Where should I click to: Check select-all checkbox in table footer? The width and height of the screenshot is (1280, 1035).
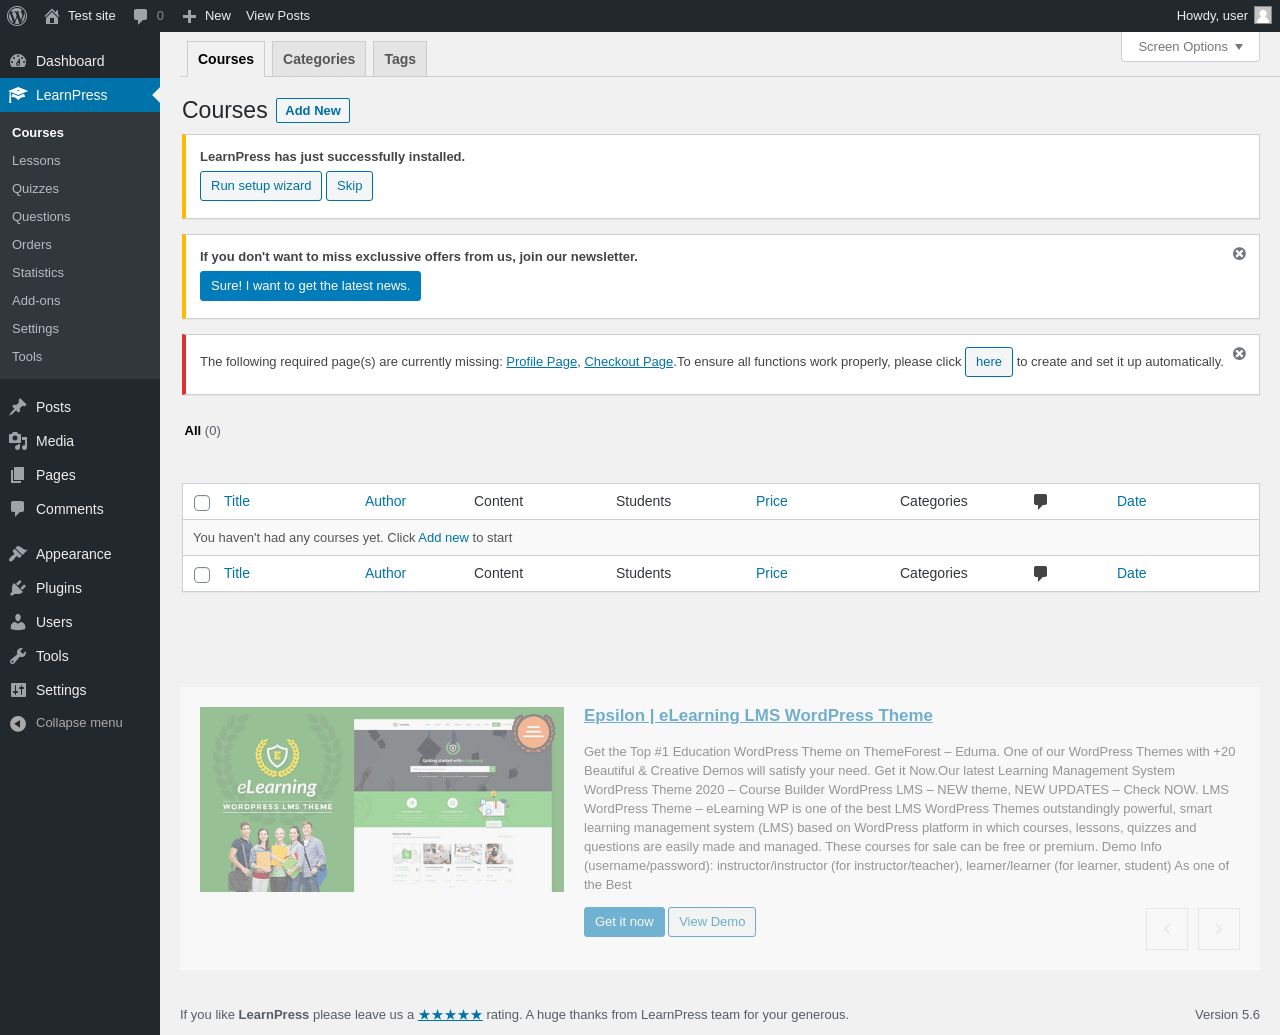coord(202,575)
